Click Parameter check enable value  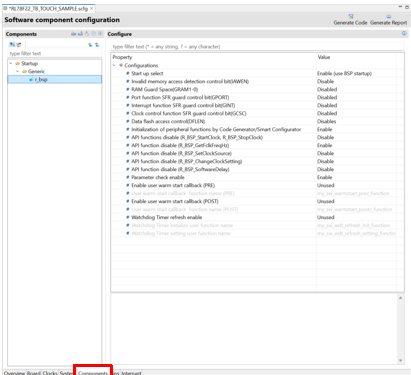tap(356, 177)
